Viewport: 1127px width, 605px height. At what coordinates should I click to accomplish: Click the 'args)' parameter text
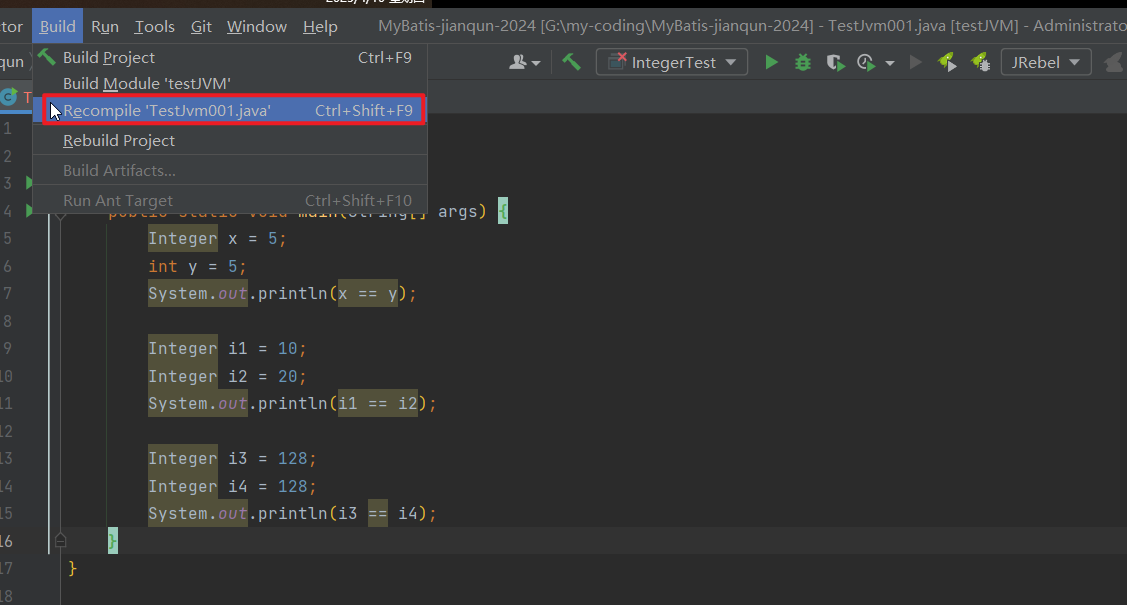(x=462, y=211)
